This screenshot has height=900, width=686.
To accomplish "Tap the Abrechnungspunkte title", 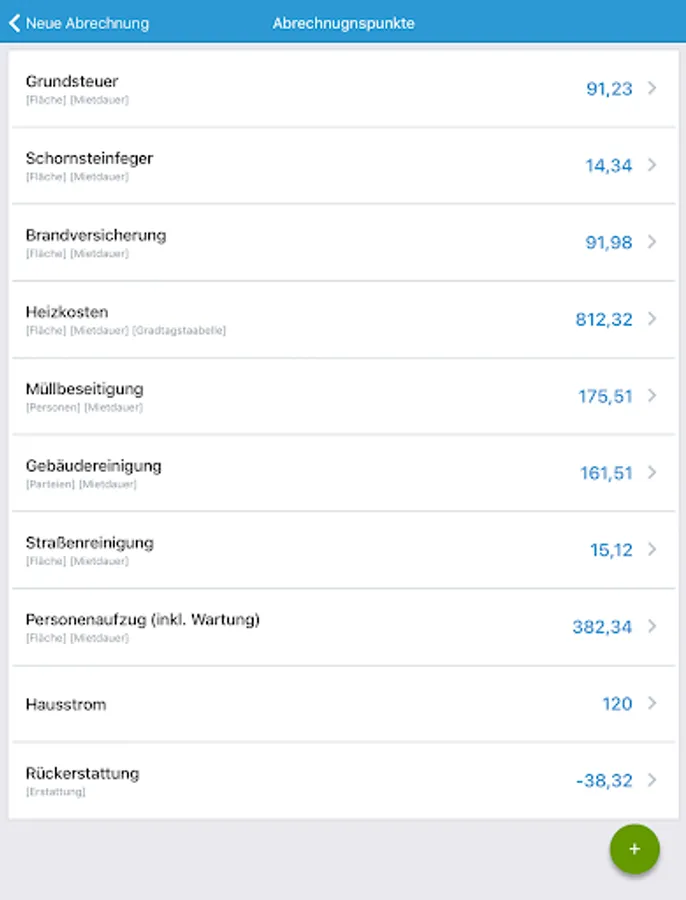I will point(343,23).
